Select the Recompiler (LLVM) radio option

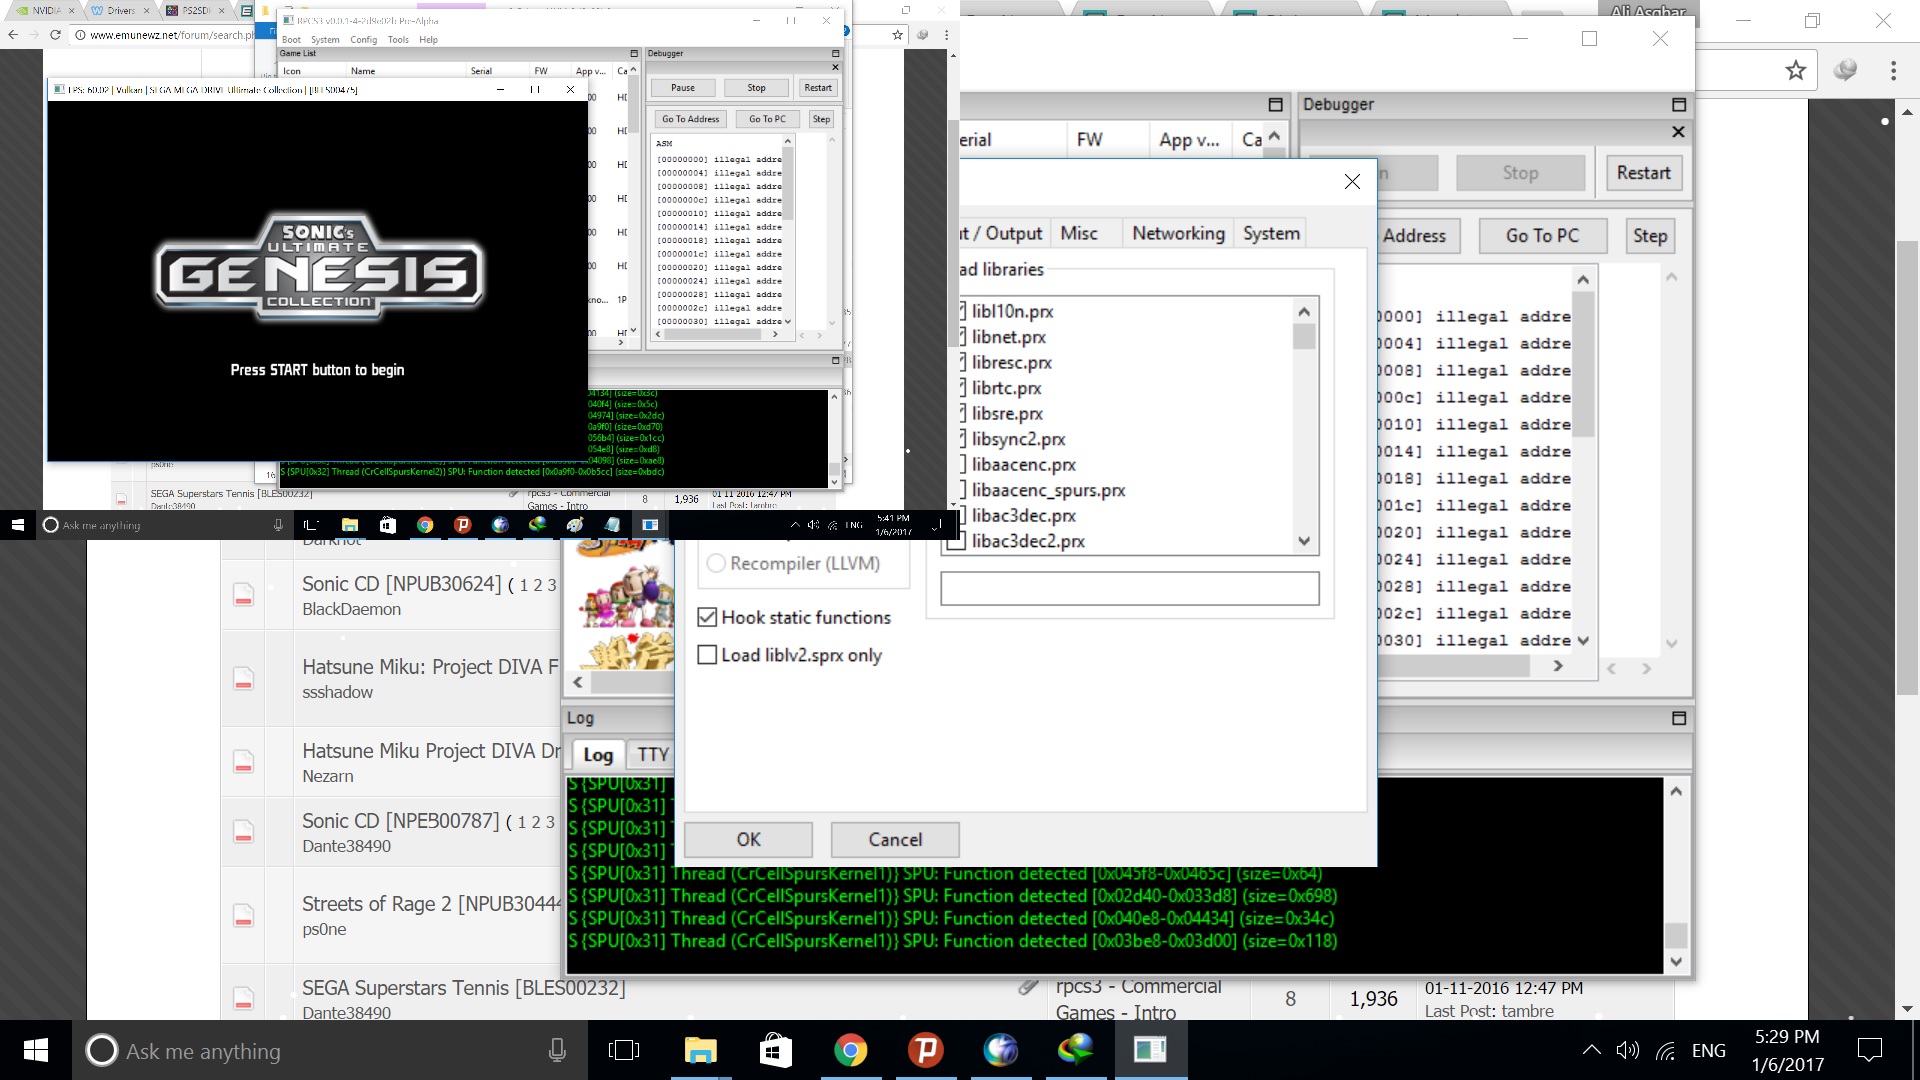click(716, 563)
